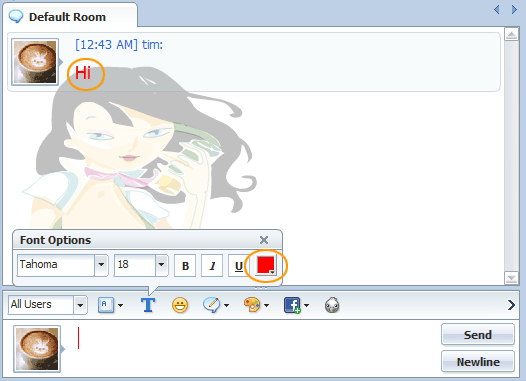Click the gray ghost avatar icon
Screen dimensions: 526x381
[x=332, y=305]
